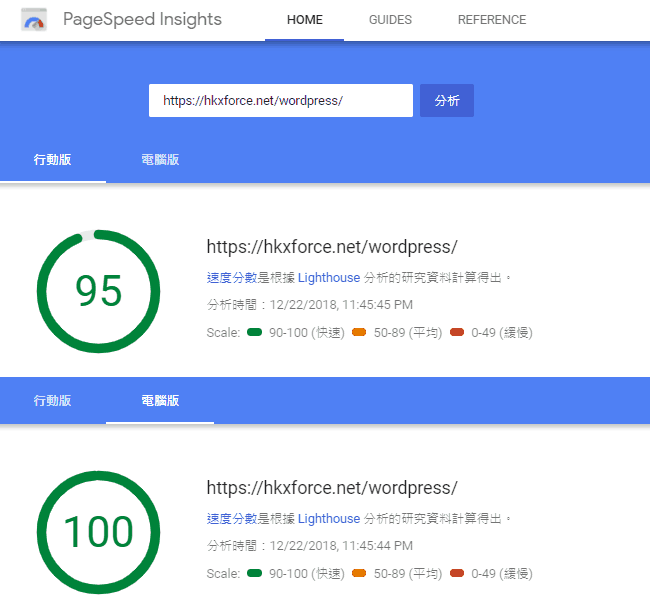
Task: Click red 0-49 scale swatch in desktop result
Action: pyautogui.click(x=457, y=573)
